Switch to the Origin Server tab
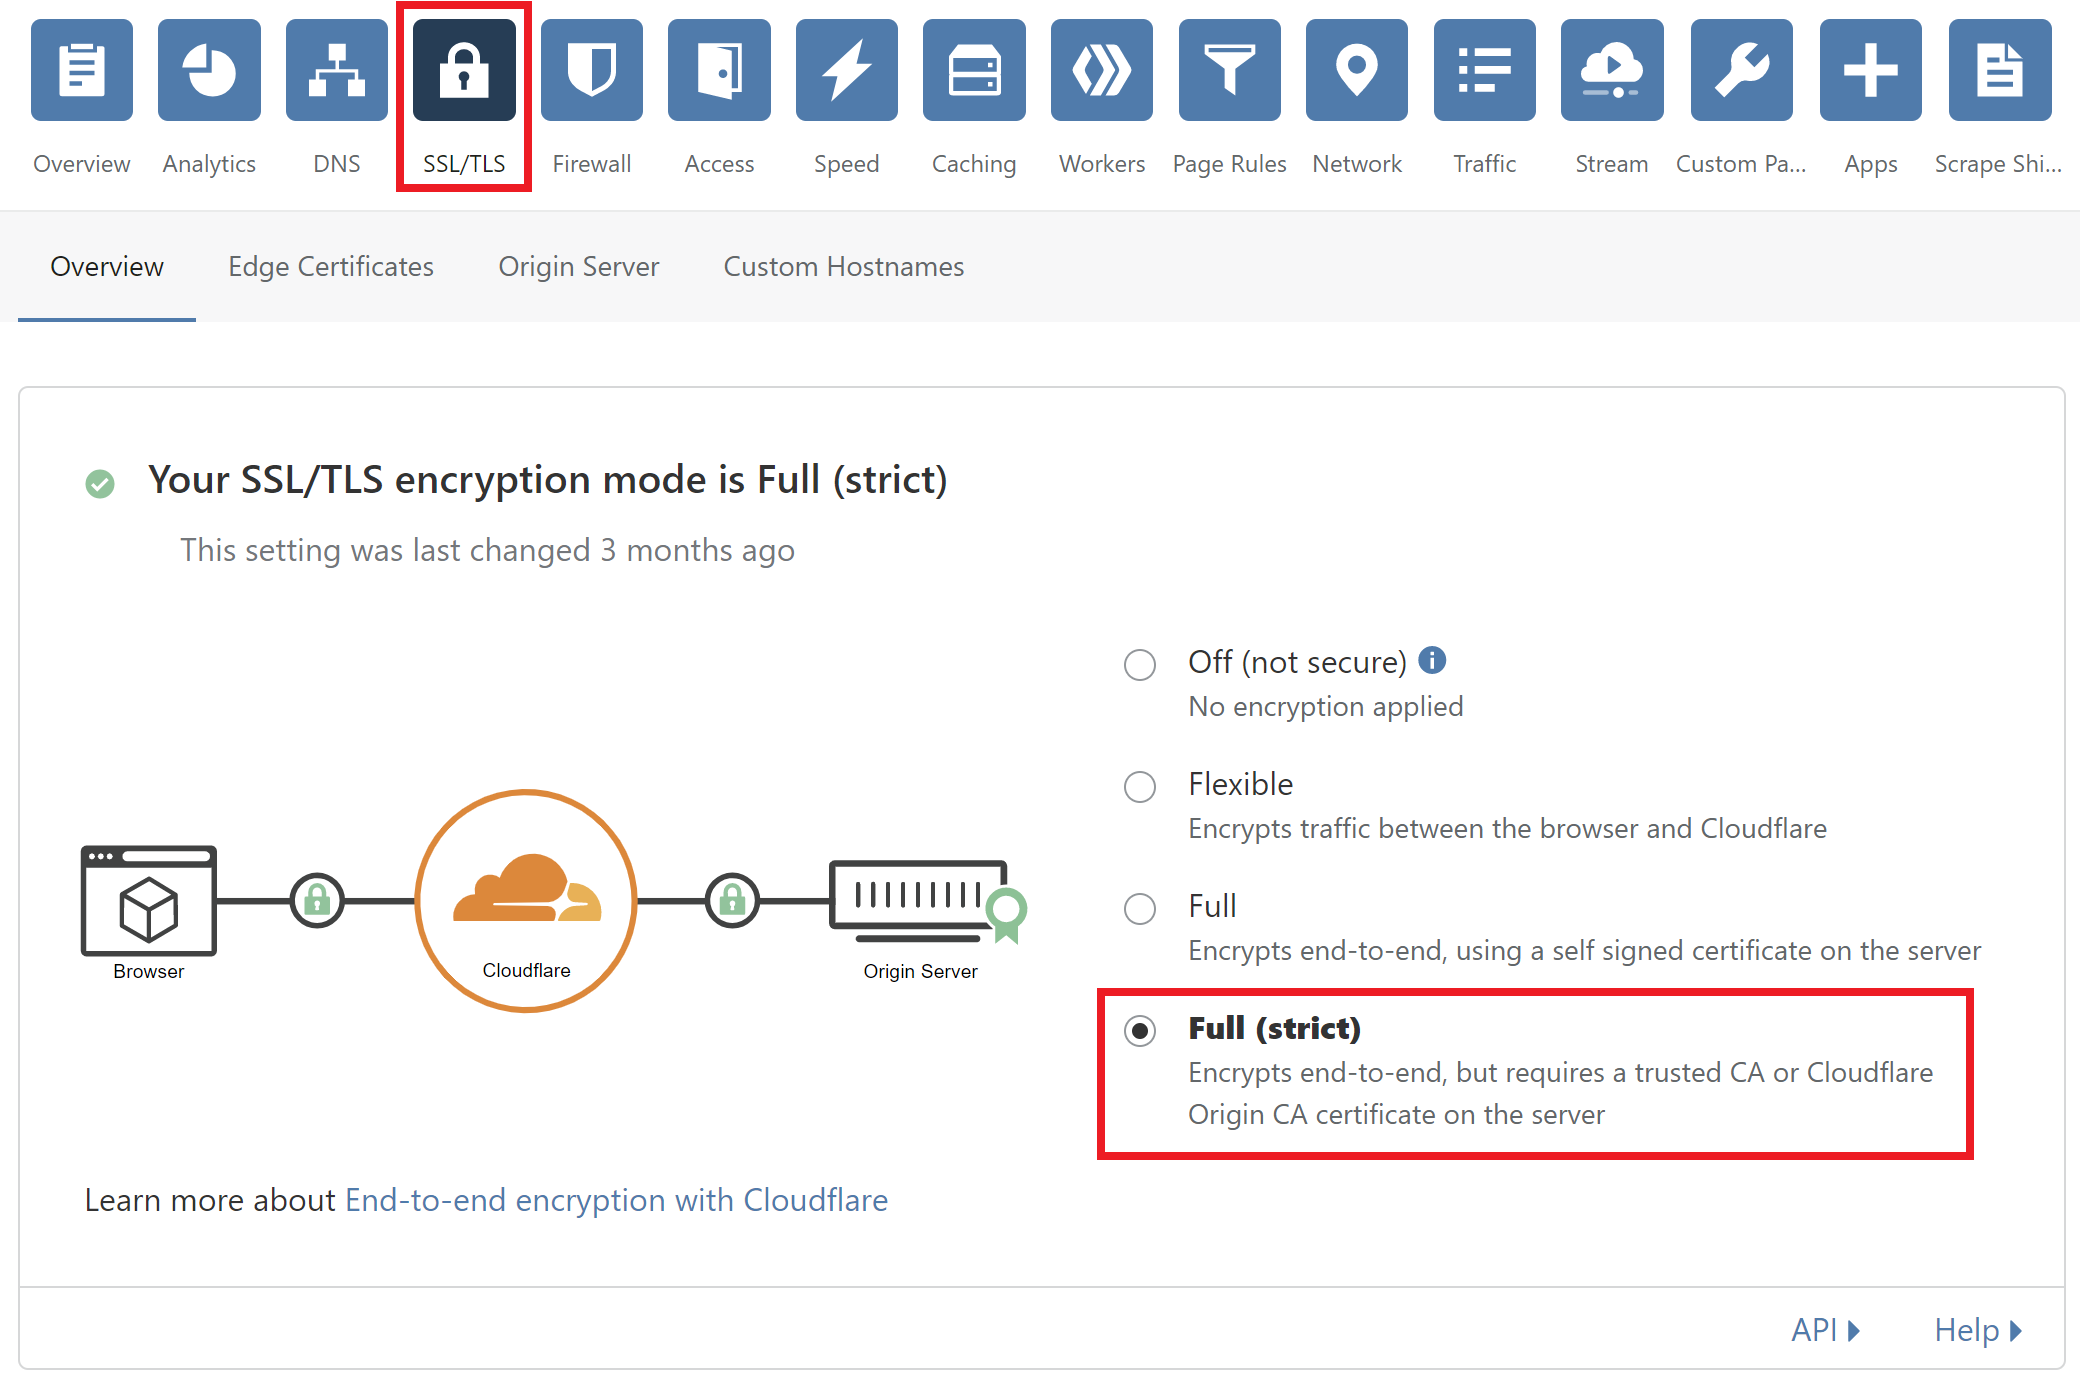The image size is (2080, 1381). 579,267
